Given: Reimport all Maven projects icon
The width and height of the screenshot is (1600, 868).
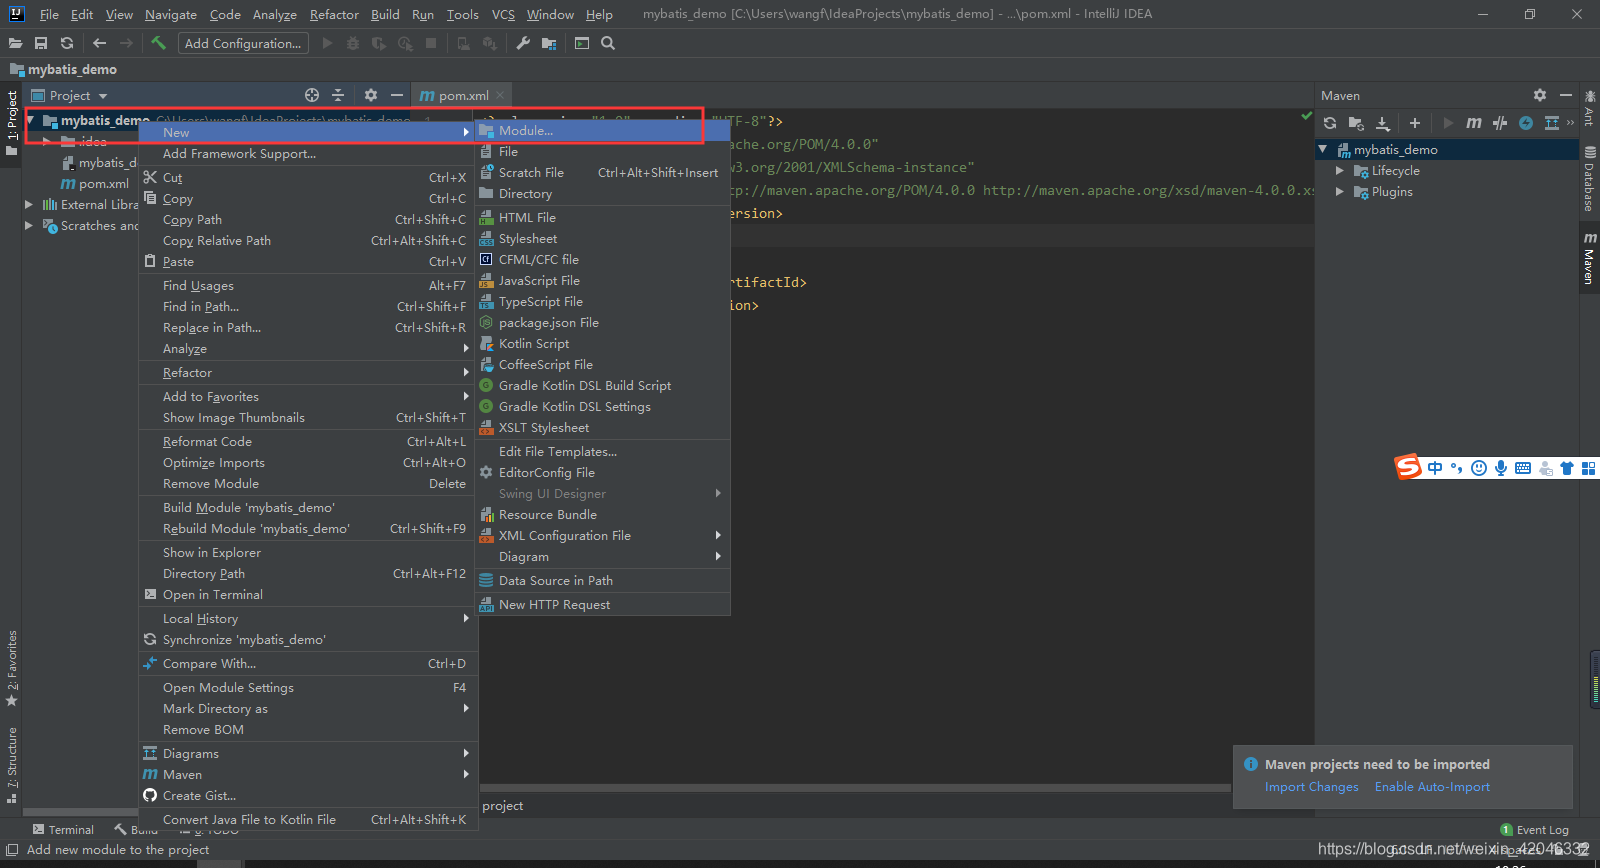Looking at the screenshot, I should [1330, 123].
